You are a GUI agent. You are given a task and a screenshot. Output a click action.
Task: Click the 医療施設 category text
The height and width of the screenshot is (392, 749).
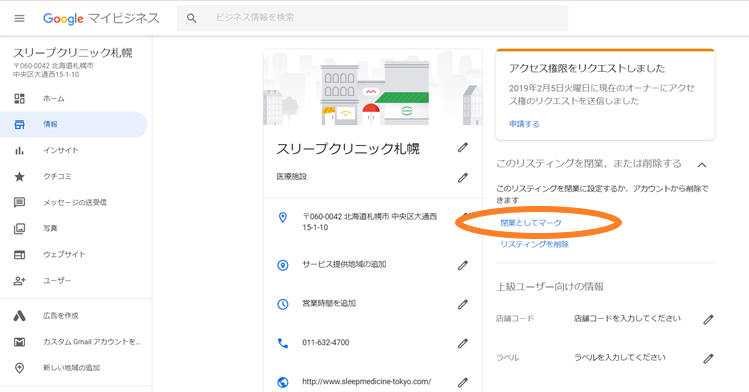coord(291,177)
